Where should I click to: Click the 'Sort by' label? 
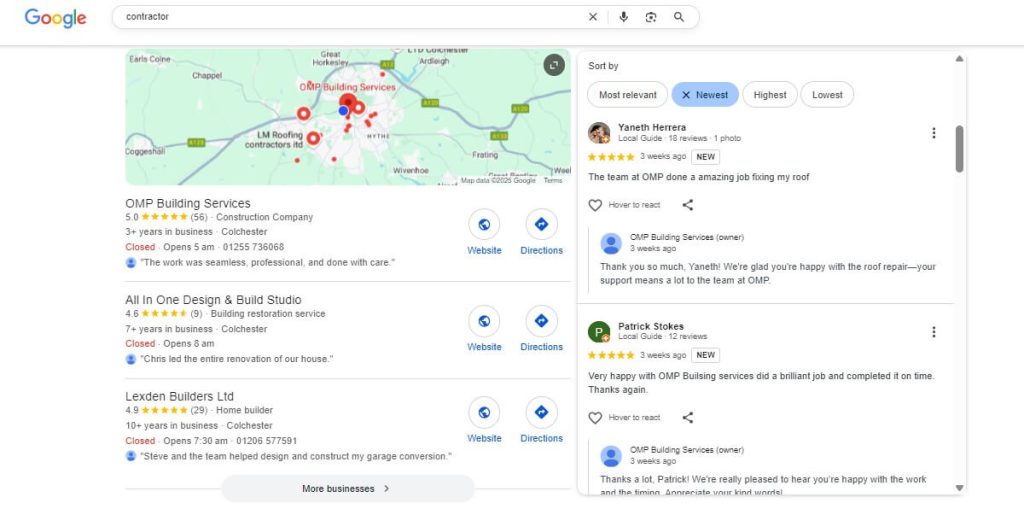[603, 66]
